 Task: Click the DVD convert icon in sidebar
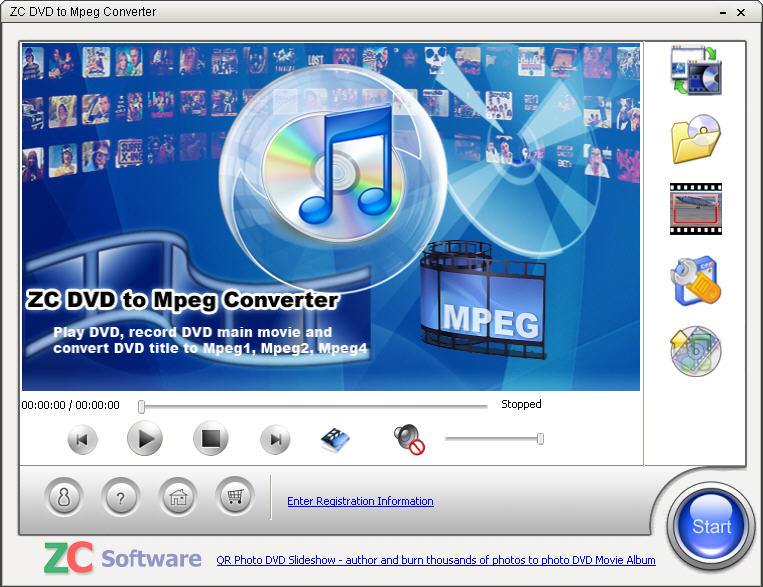point(695,70)
